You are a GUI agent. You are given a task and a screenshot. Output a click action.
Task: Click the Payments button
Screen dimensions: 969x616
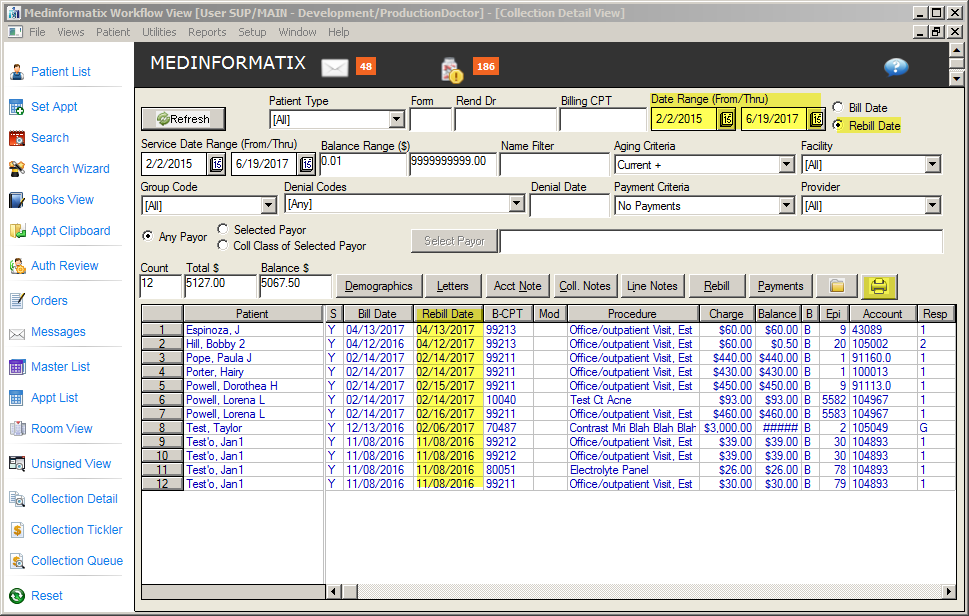[x=781, y=286]
